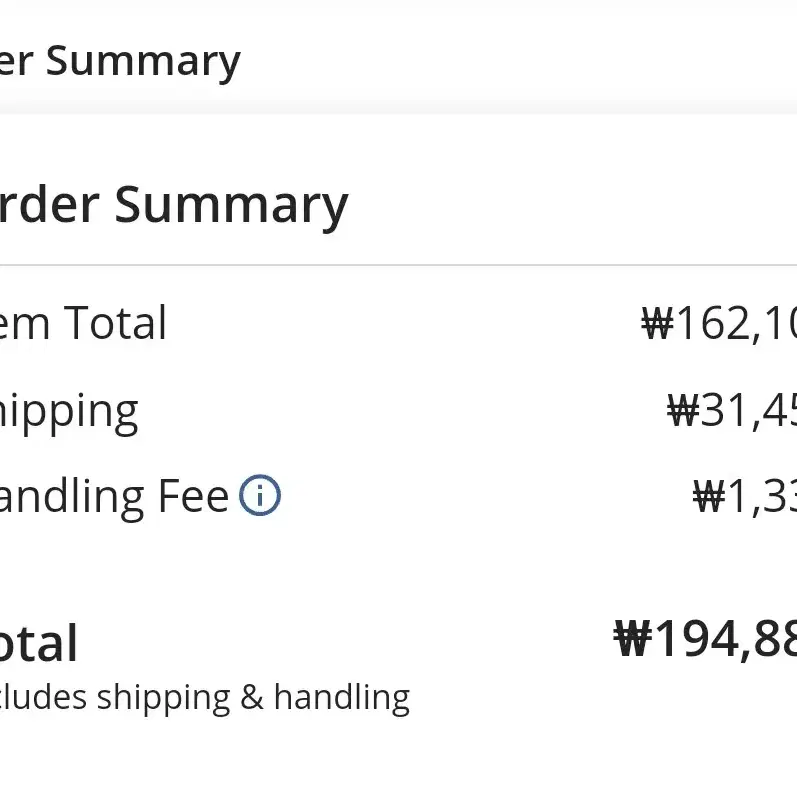Click the won symbol in the bold total
This screenshot has width=797, height=797.
[633, 638]
